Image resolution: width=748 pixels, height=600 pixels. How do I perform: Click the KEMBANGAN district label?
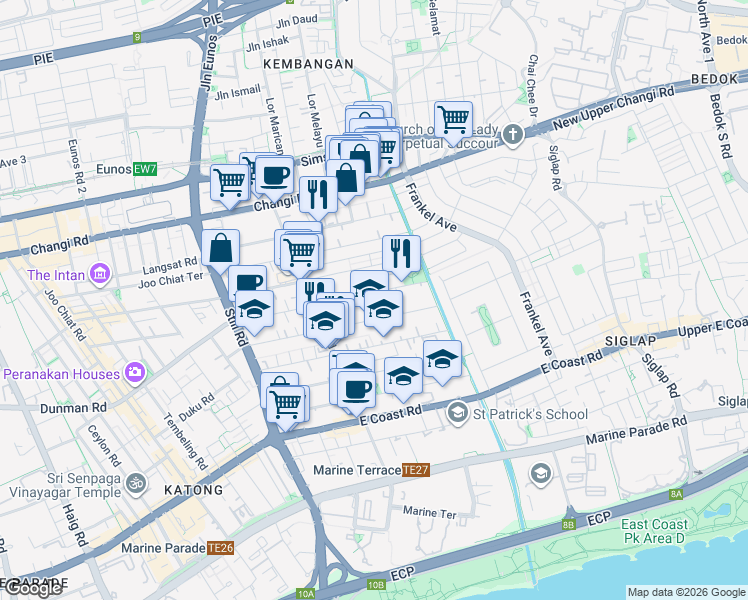pos(308,64)
